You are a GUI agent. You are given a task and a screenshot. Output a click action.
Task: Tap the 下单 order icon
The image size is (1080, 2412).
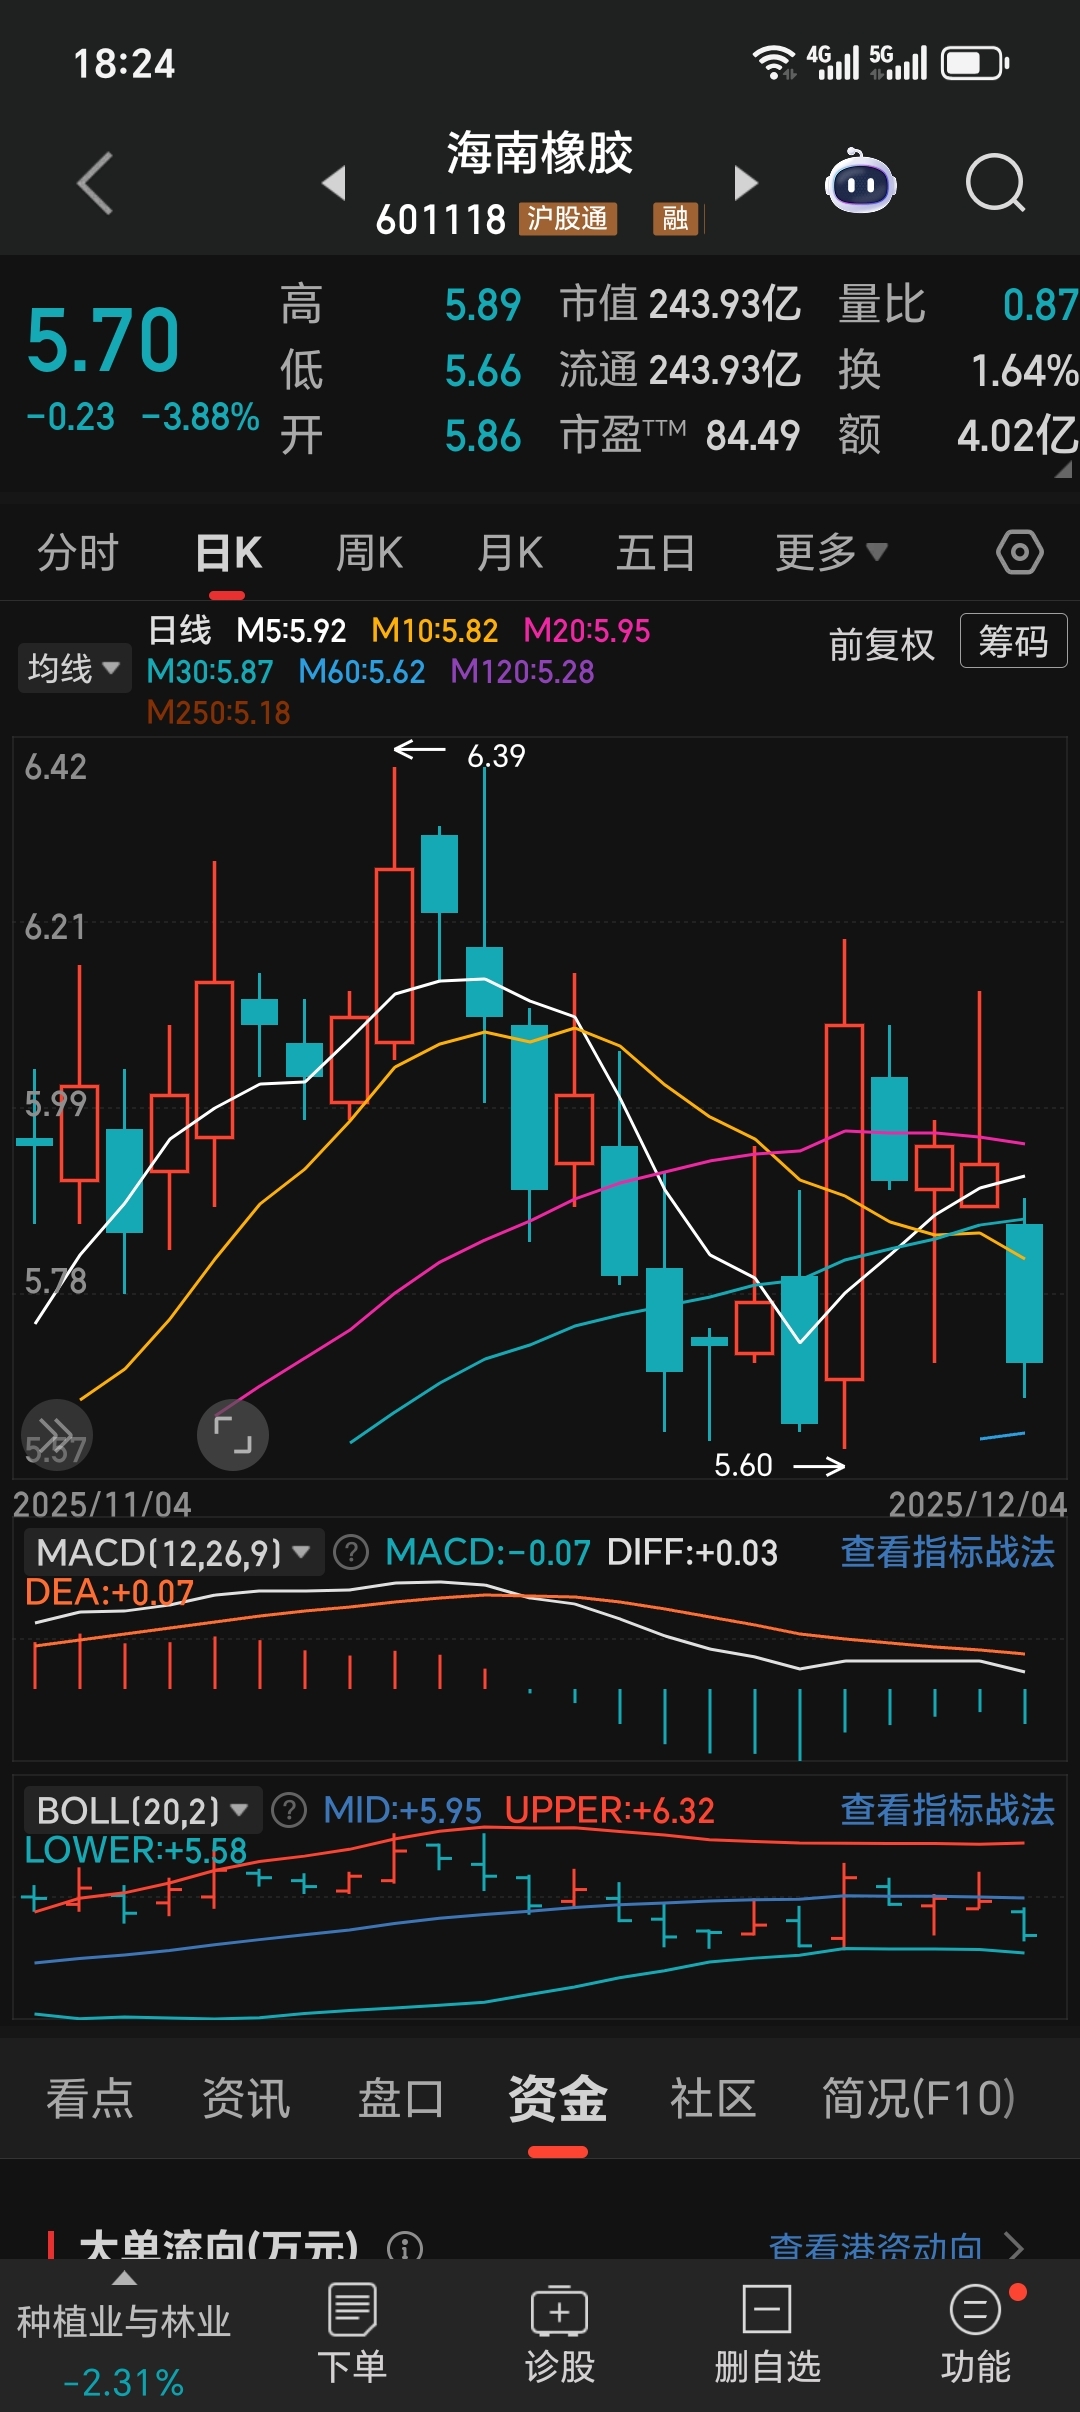click(x=352, y=2310)
